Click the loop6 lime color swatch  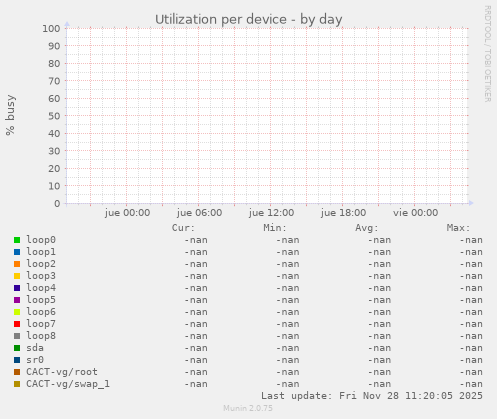pyautogui.click(x=17, y=312)
